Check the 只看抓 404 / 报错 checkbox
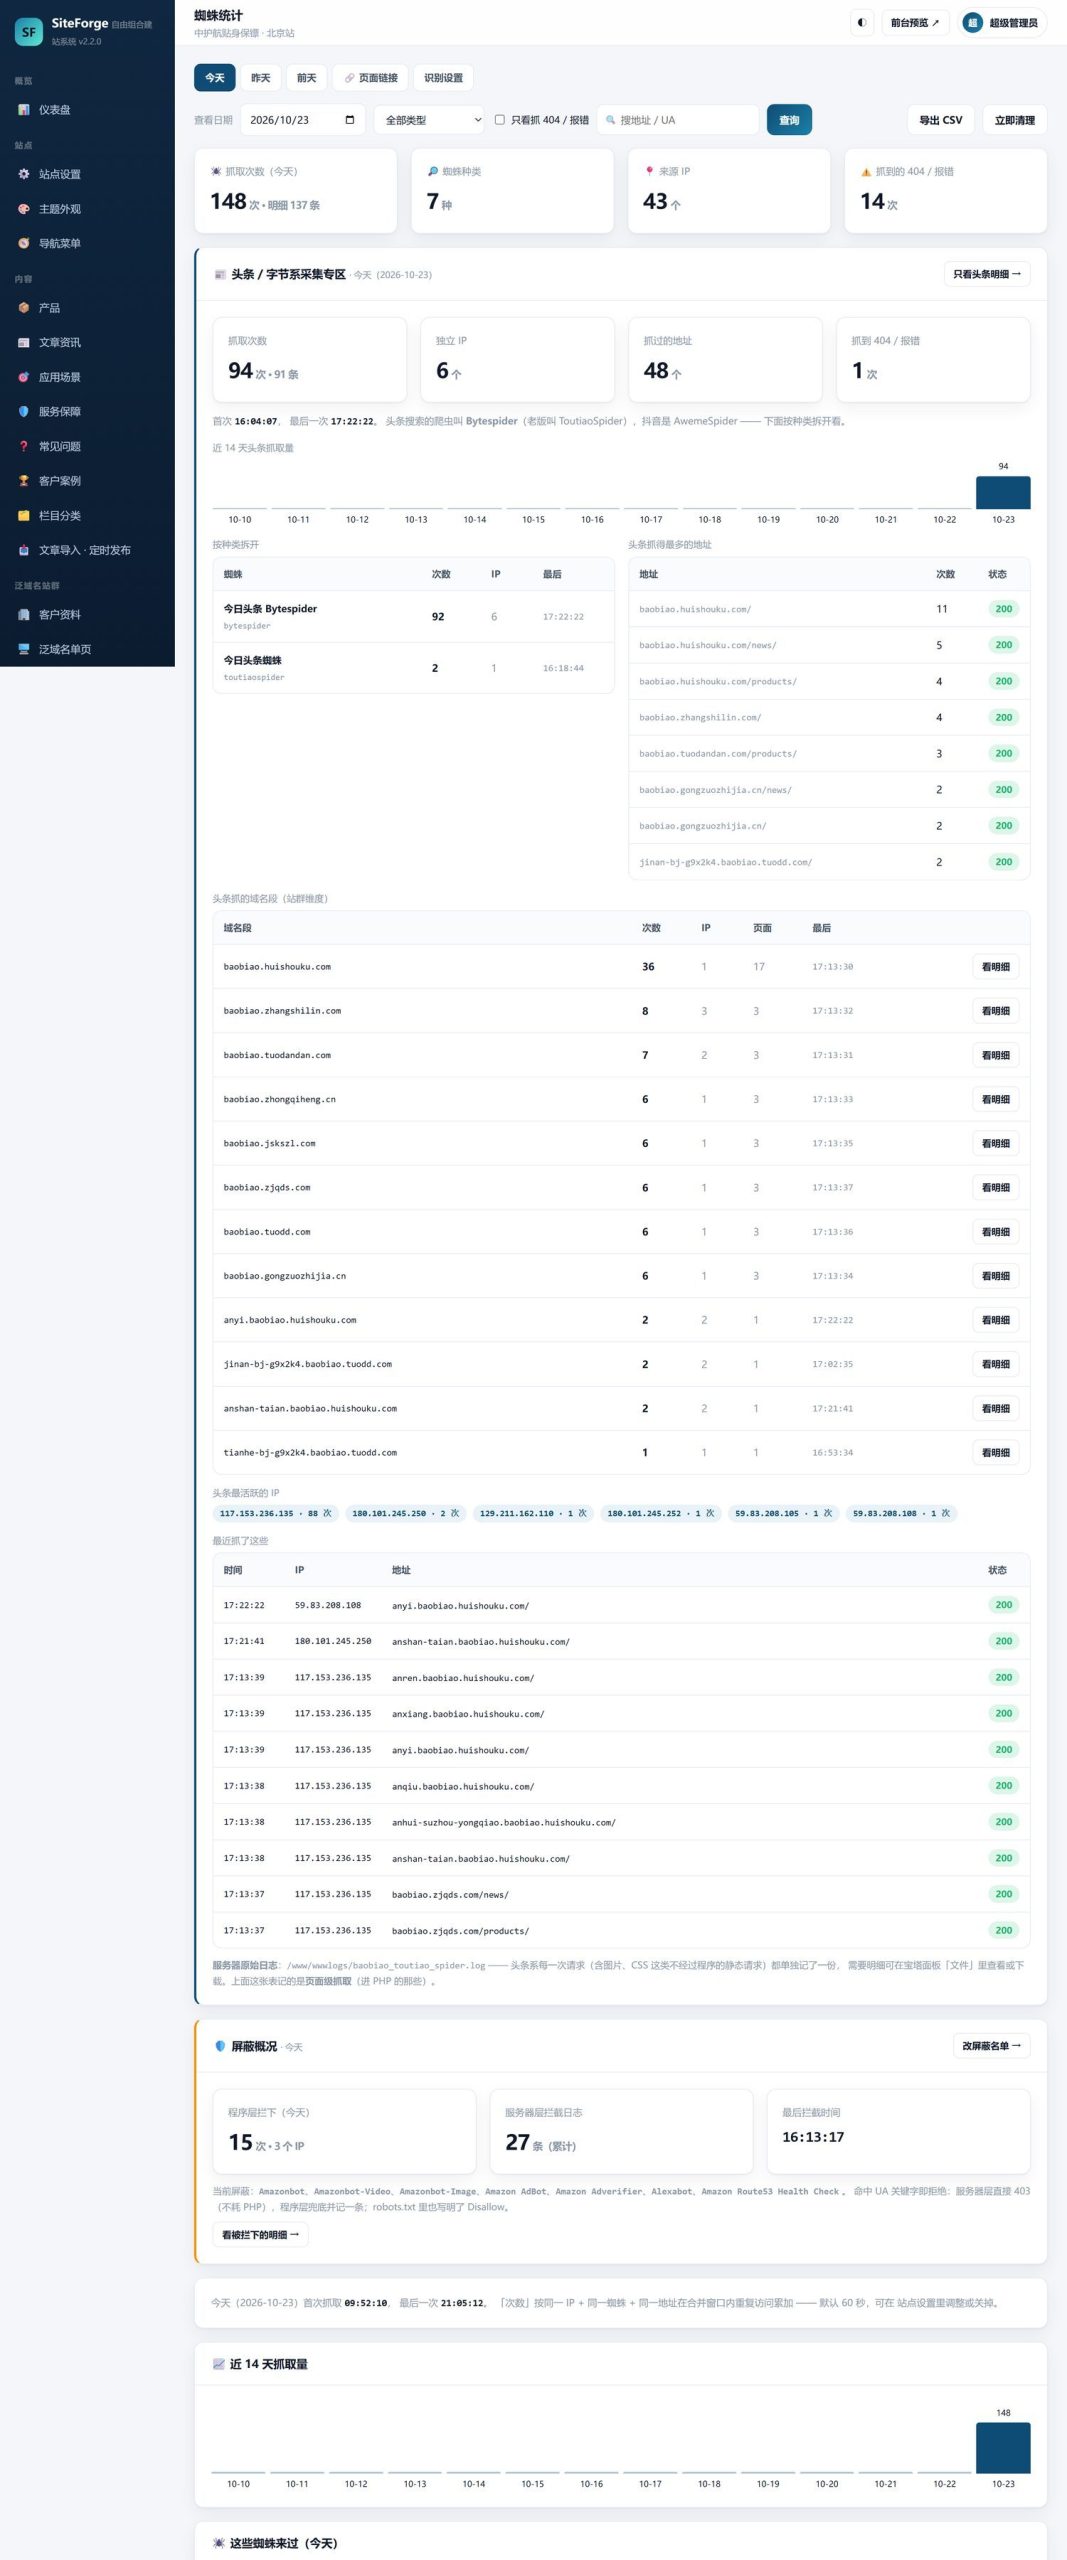Viewport: 1067px width, 2560px height. [500, 120]
